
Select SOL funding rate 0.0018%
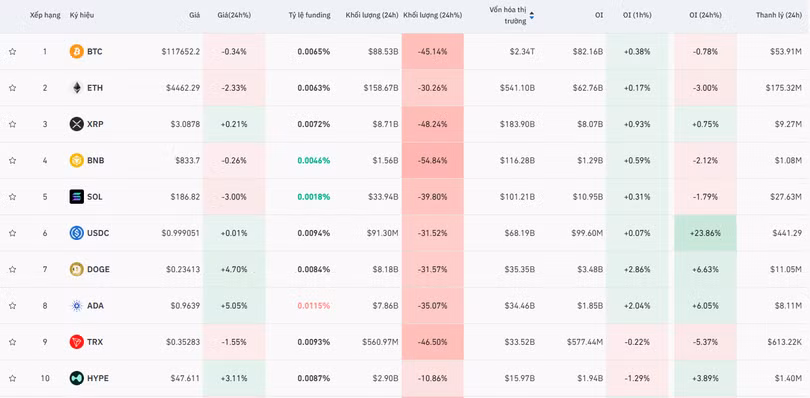314,196
